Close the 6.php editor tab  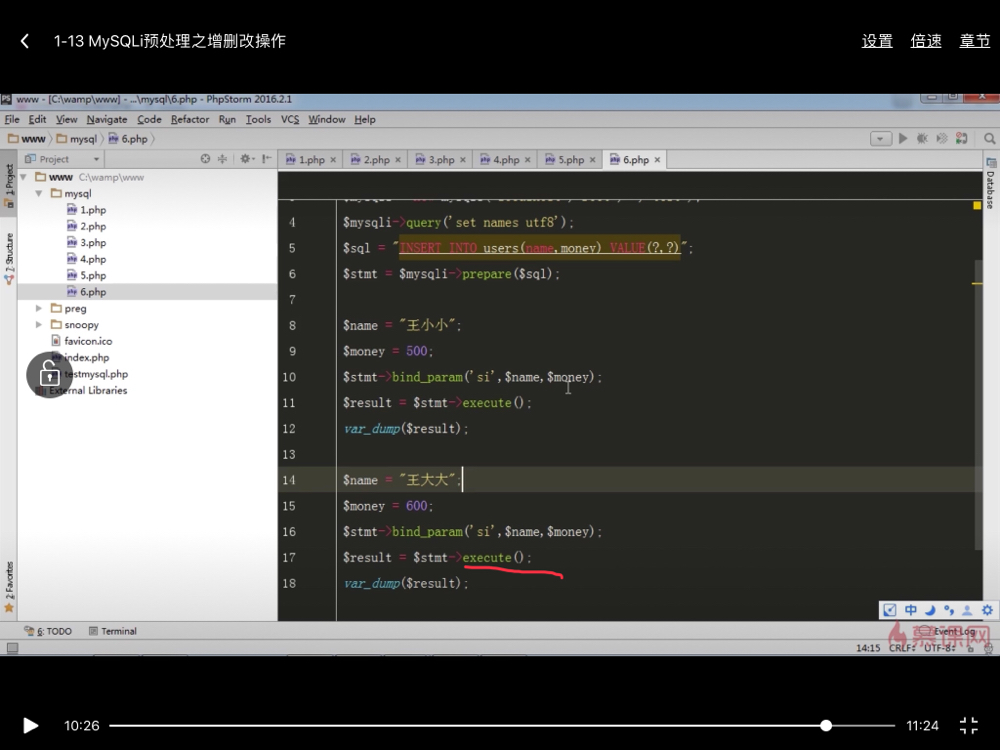(x=657, y=160)
